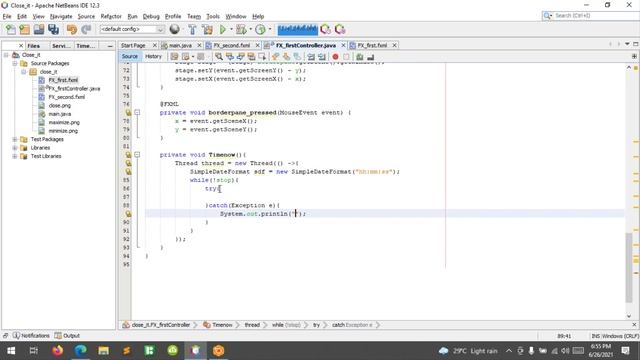
Task: Click the Shift Line Left icon
Action: pyautogui.click(x=311, y=57)
